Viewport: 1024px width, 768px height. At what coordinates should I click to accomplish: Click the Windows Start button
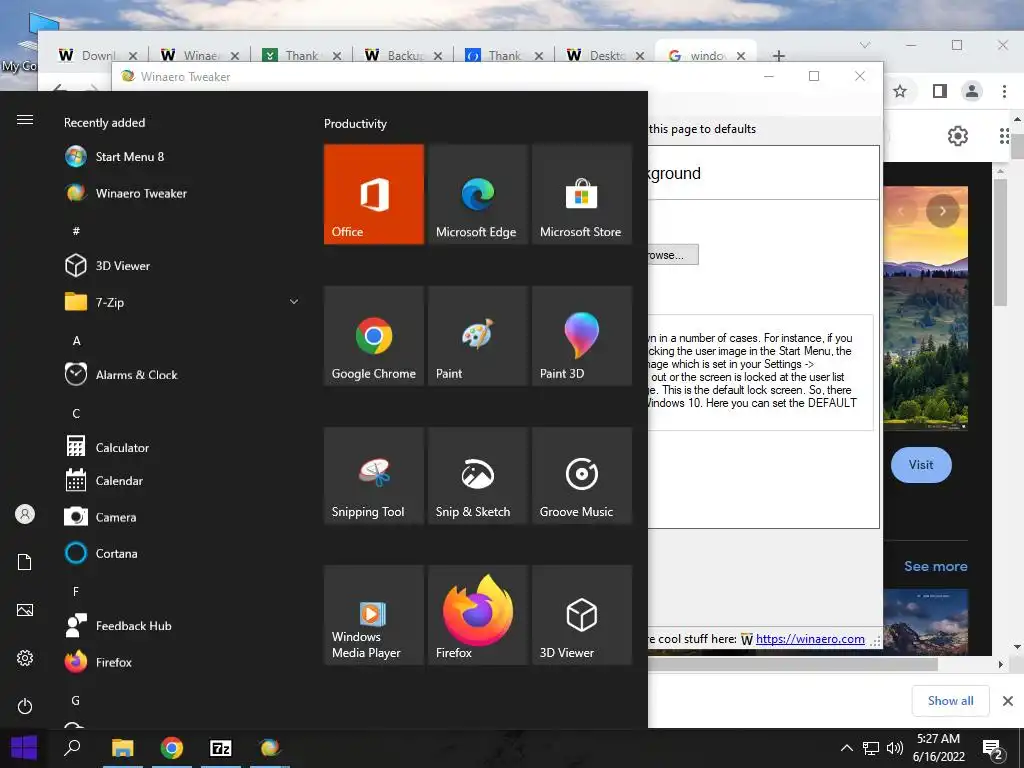(24, 748)
